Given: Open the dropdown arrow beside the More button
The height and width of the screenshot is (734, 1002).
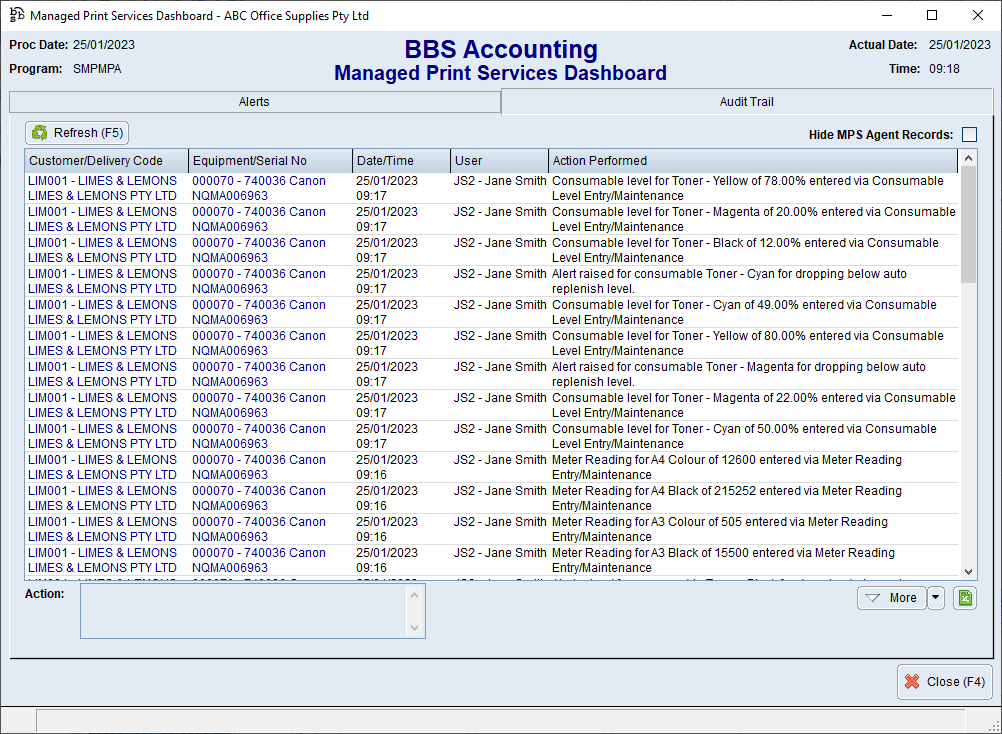Looking at the screenshot, I should (935, 598).
